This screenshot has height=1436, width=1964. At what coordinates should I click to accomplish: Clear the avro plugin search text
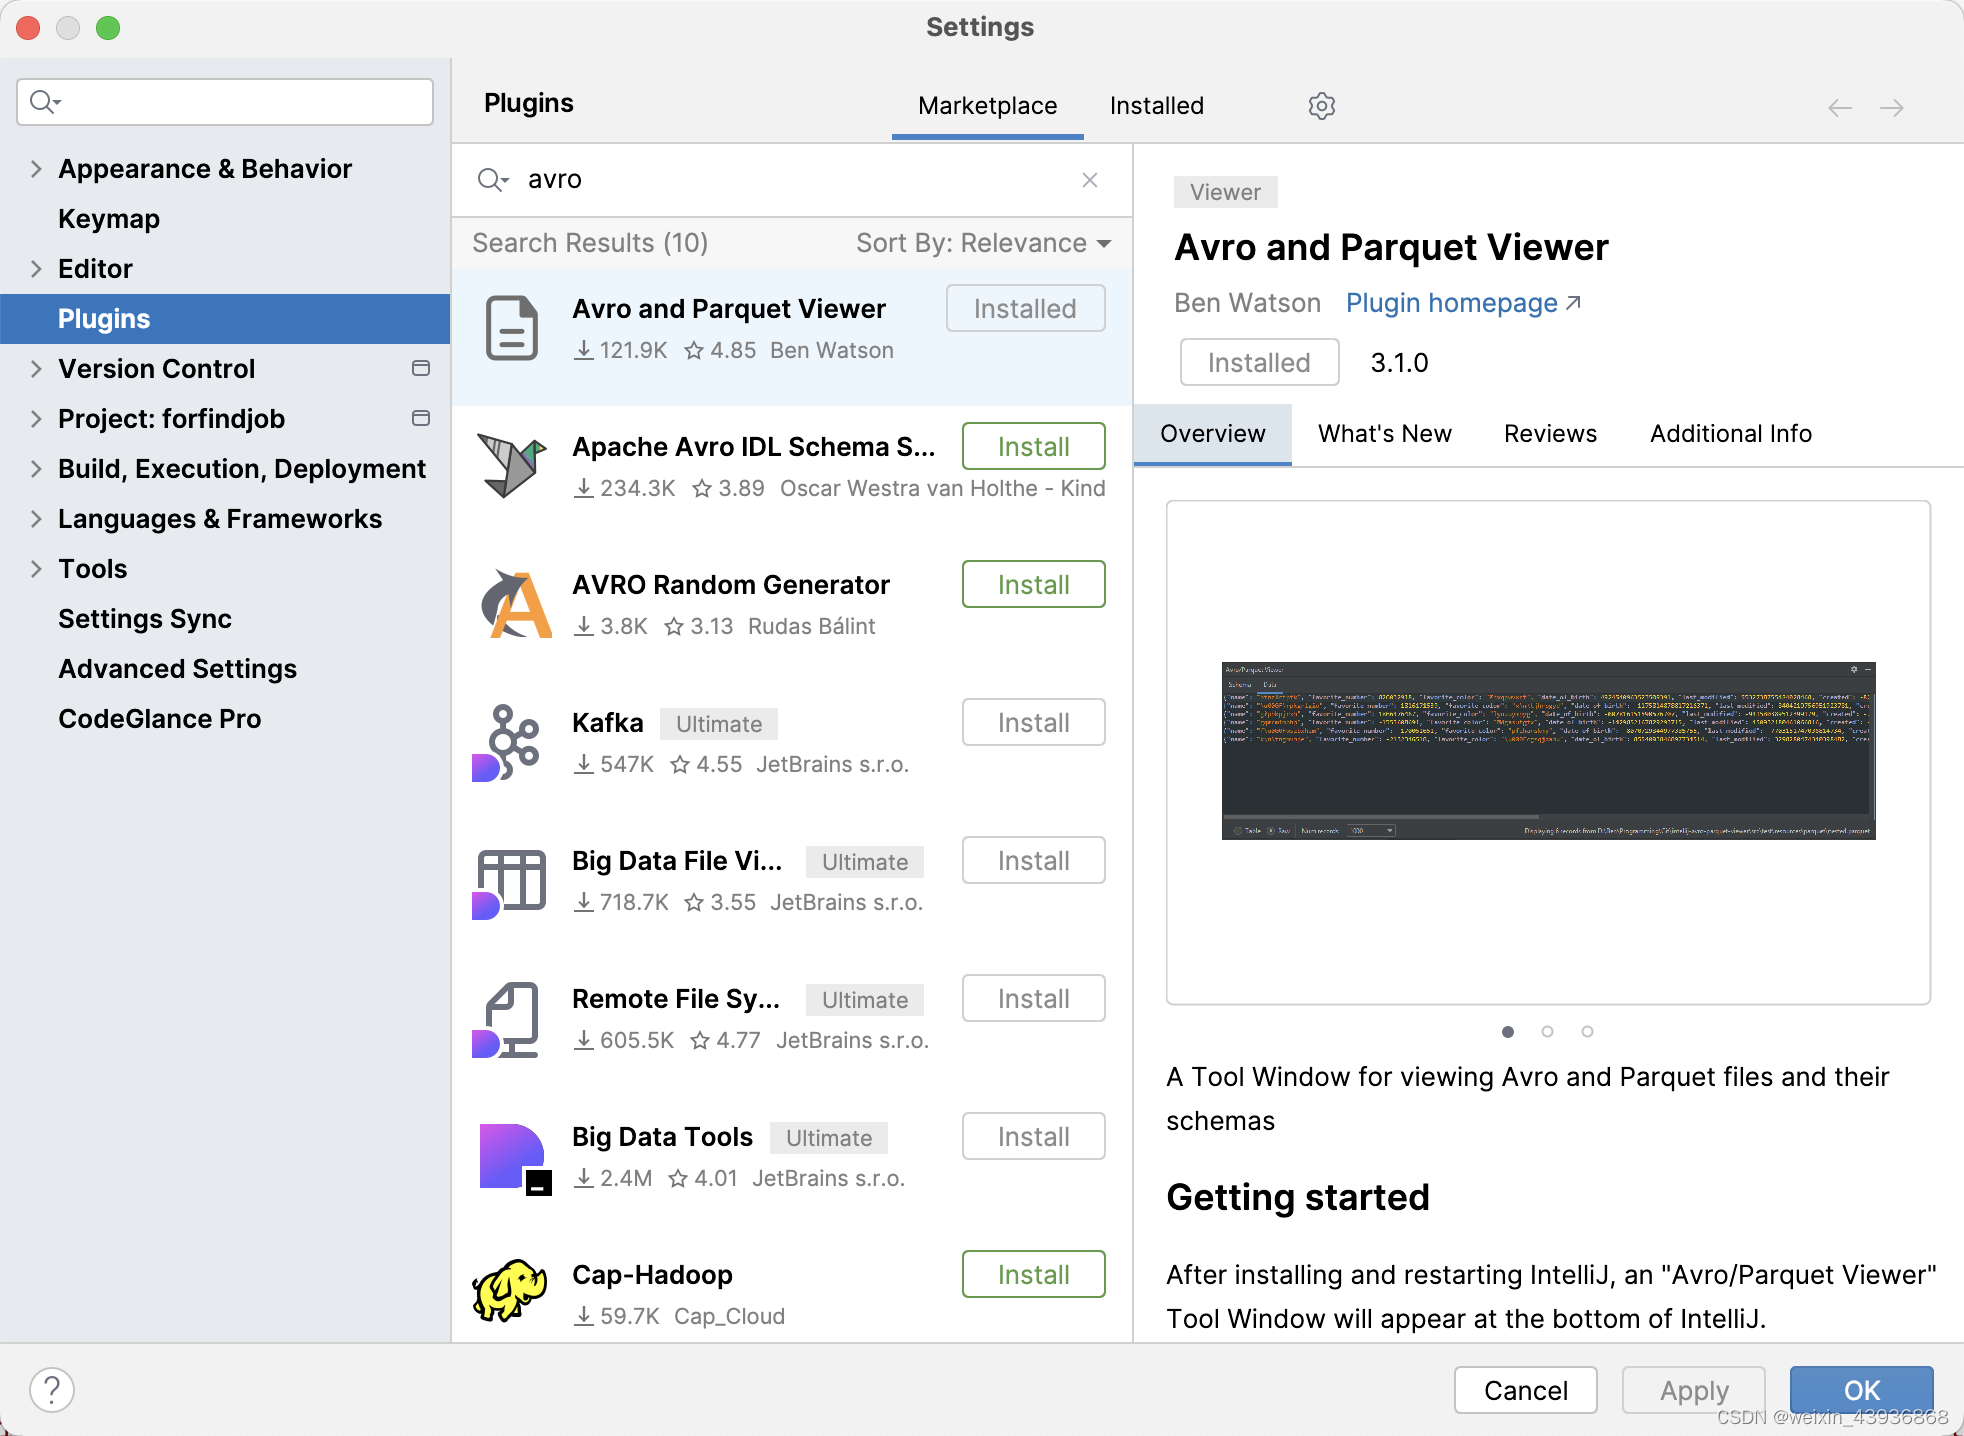click(x=1090, y=180)
